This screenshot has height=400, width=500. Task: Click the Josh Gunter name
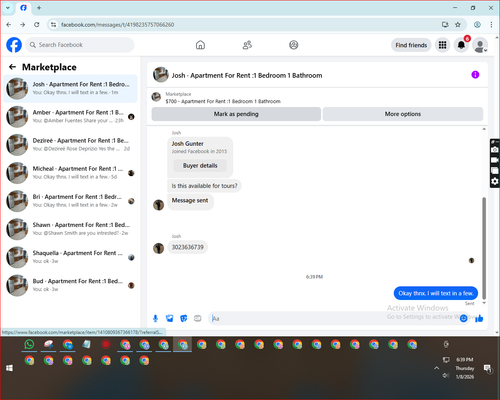point(187,144)
